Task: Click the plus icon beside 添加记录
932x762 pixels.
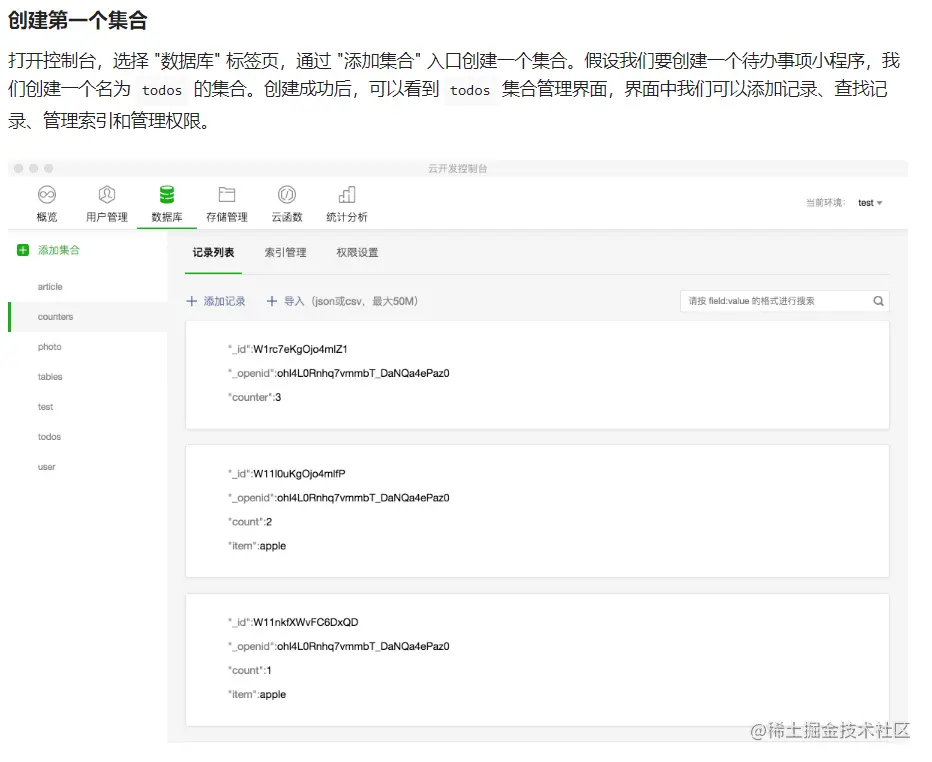Action: (191, 301)
